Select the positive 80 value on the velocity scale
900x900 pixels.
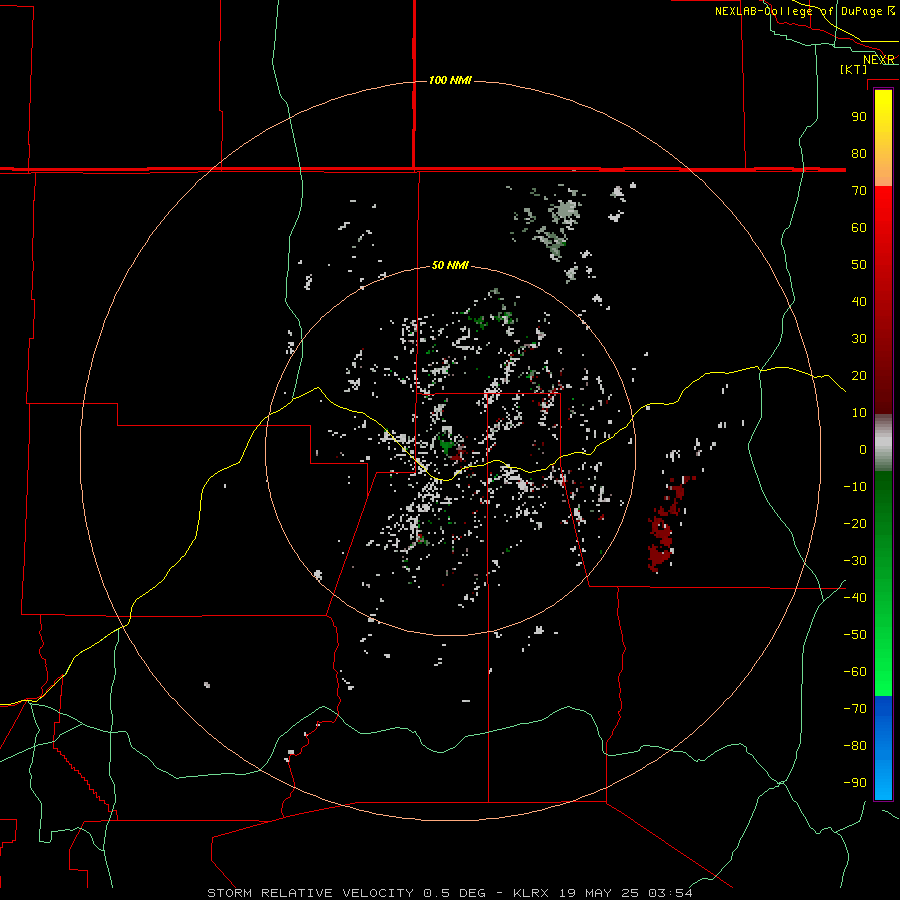[859, 153]
